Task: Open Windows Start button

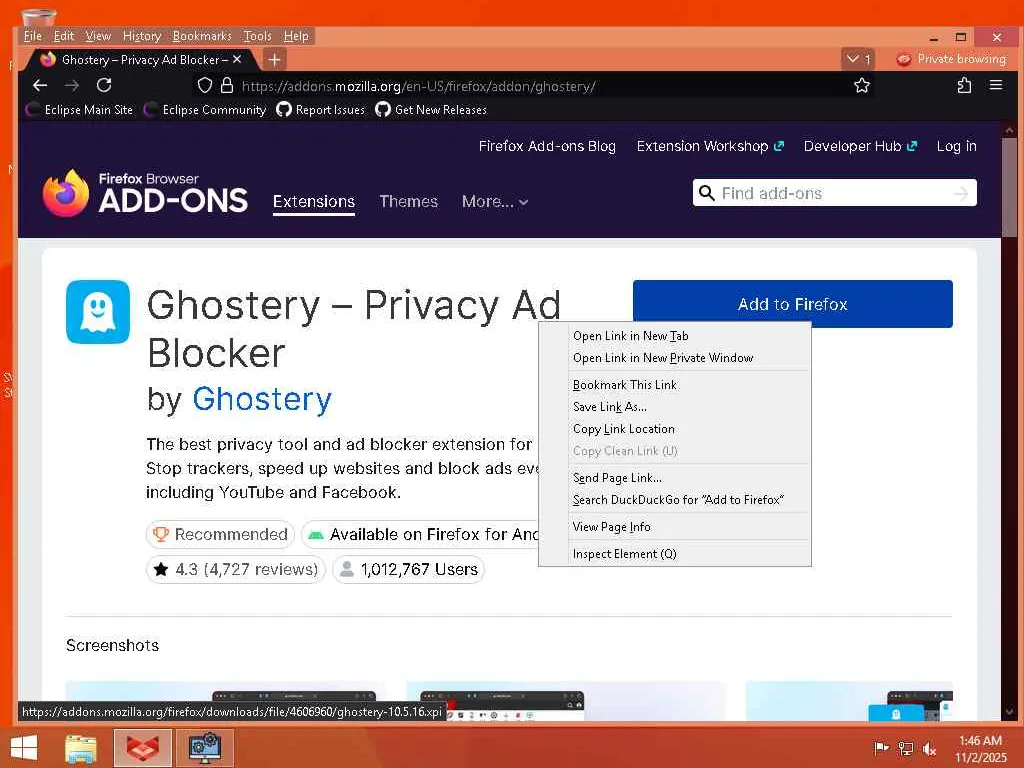Action: click(x=24, y=748)
